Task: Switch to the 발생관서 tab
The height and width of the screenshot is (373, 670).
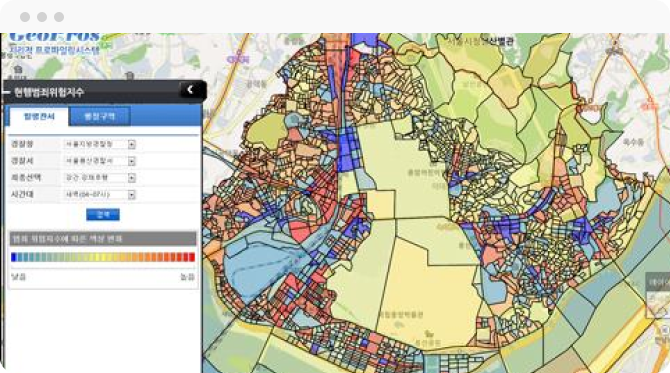Action: click(x=39, y=117)
